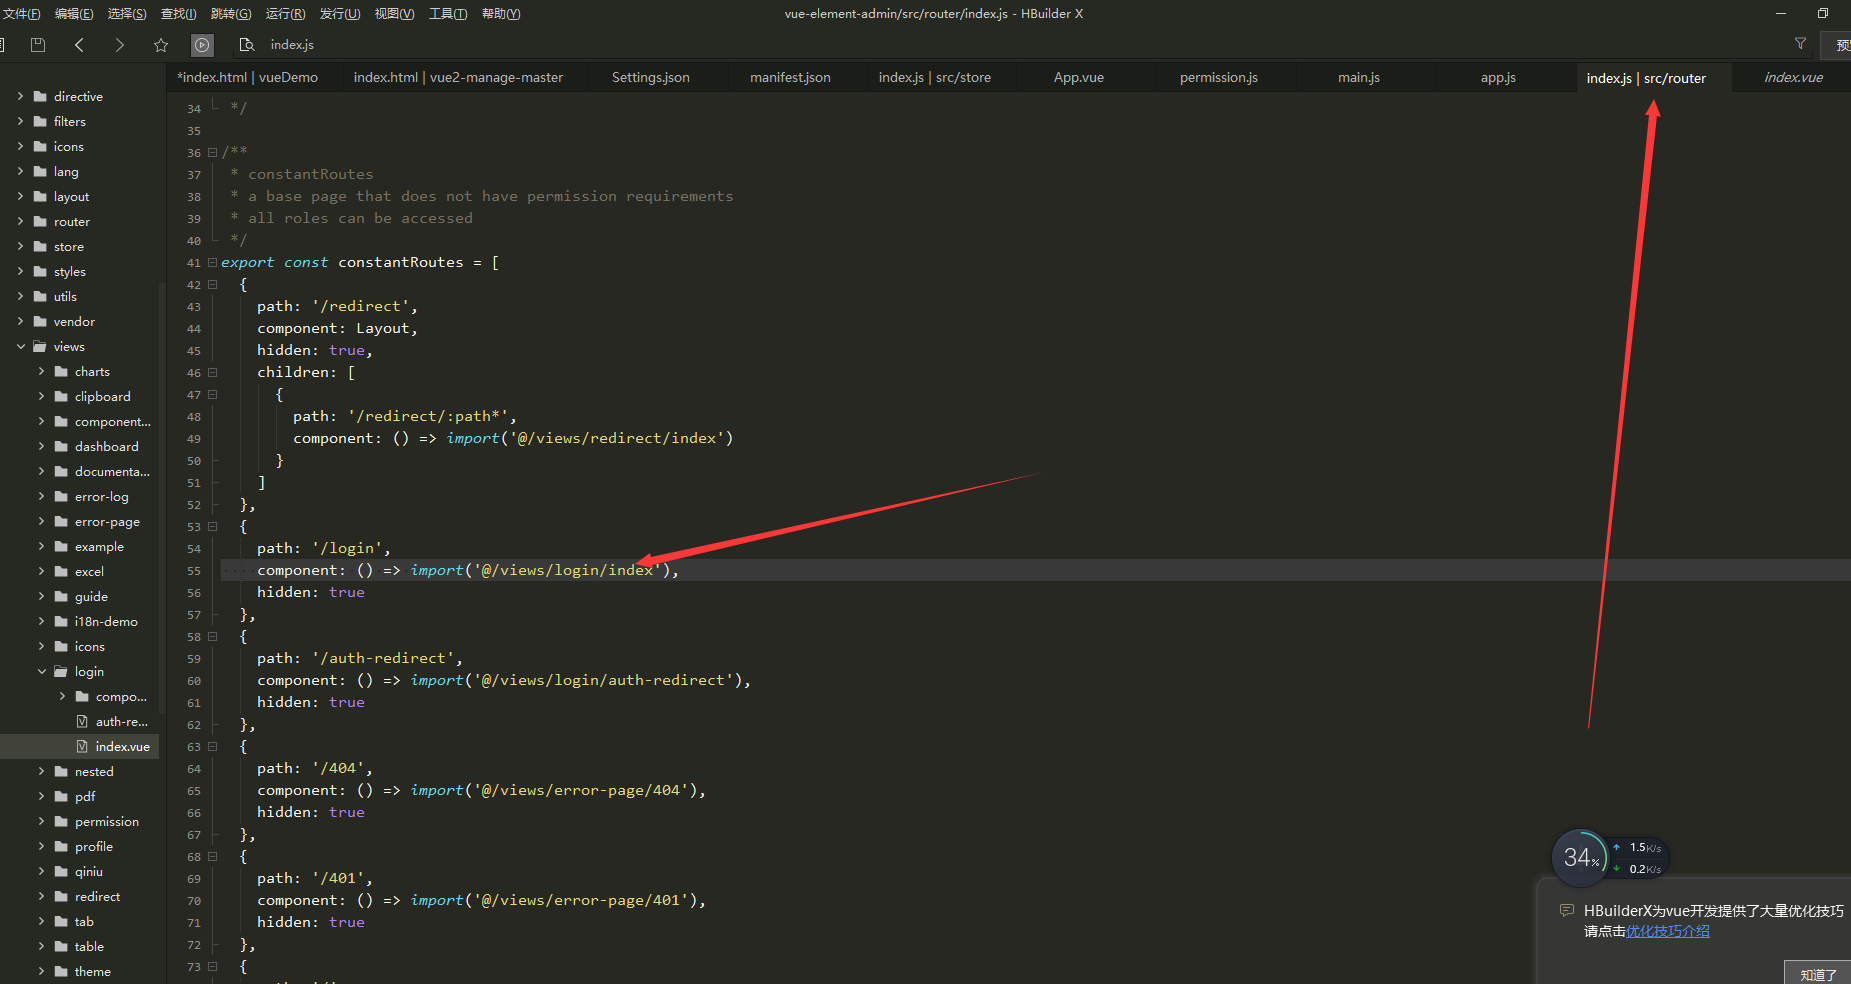The width and height of the screenshot is (1851, 984).
Task: Open the filter funnel icon
Action: (1800, 43)
